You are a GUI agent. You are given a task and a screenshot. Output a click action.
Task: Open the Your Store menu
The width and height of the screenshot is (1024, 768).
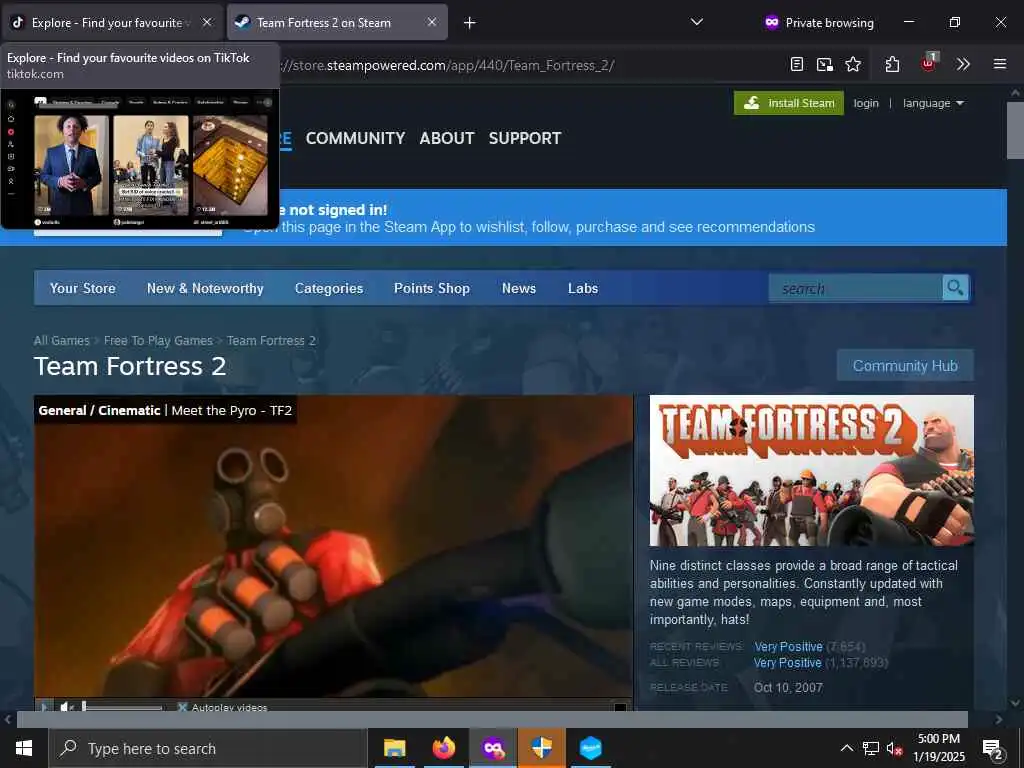(82, 288)
